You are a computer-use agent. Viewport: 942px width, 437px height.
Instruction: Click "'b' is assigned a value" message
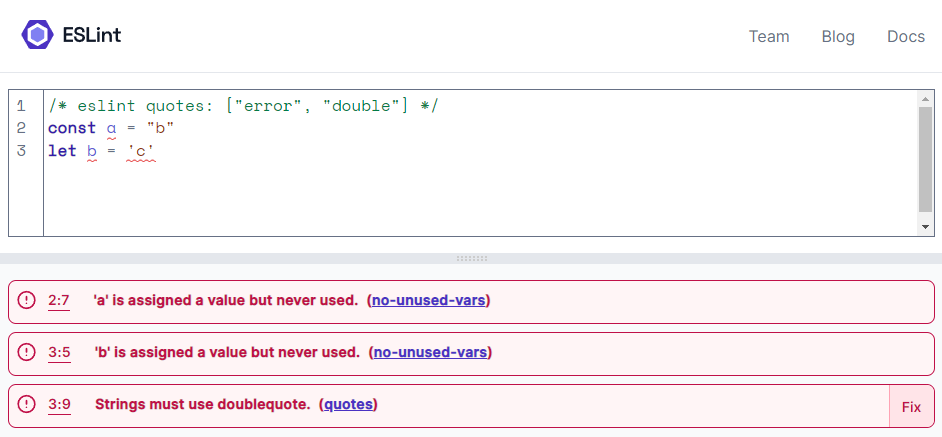[x=227, y=352]
